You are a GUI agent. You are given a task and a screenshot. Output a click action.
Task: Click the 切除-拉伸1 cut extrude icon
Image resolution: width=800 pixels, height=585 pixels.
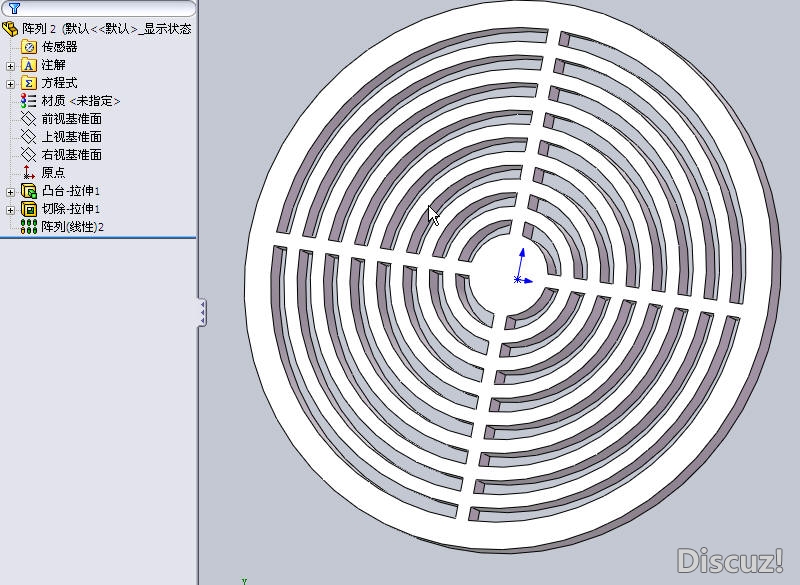[x=29, y=209]
